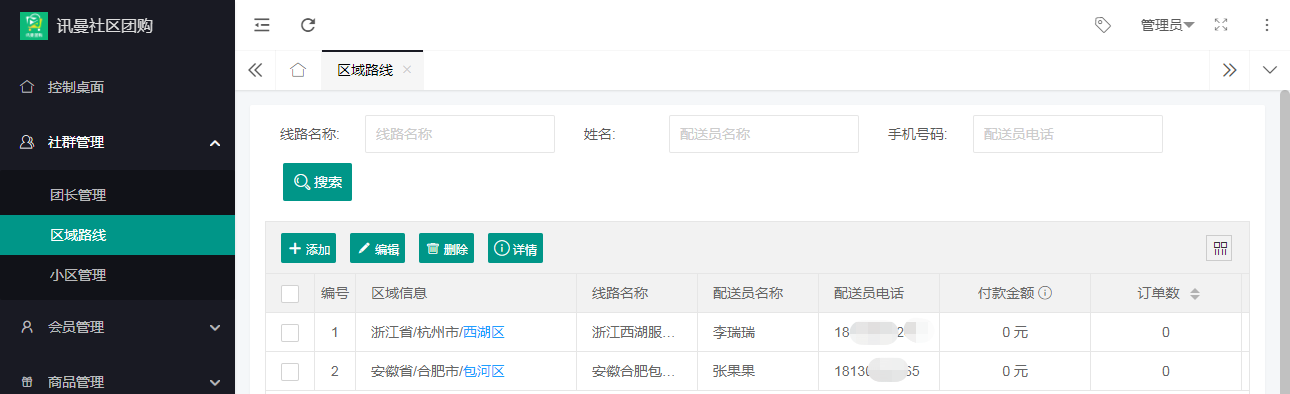Image resolution: width=1290 pixels, height=394 pixels.
Task: Sort by 订单数 column arrows
Action: [1194, 294]
